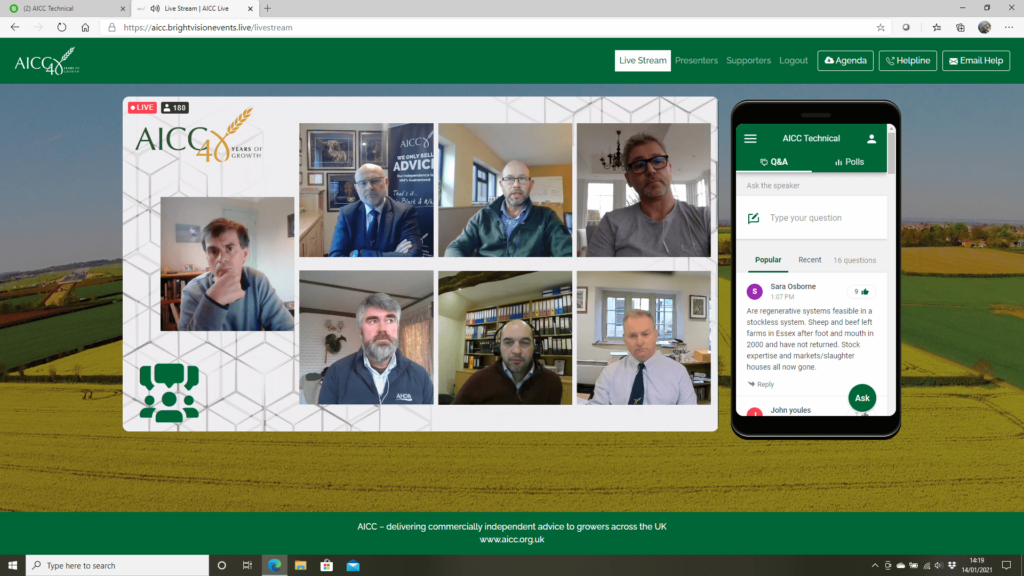Click the Windows taskbar search box

pyautogui.click(x=118, y=566)
